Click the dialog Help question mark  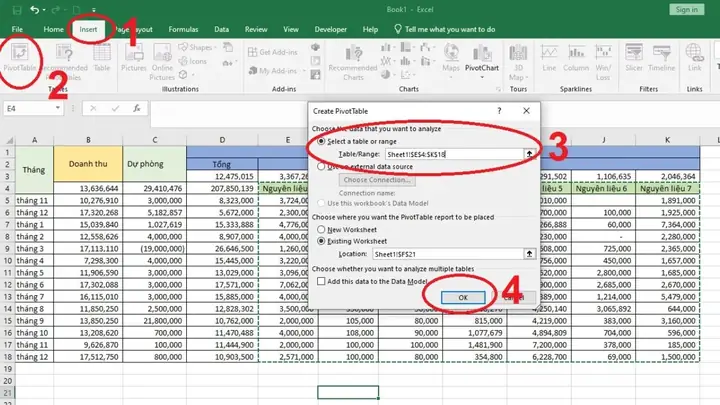[x=499, y=111]
